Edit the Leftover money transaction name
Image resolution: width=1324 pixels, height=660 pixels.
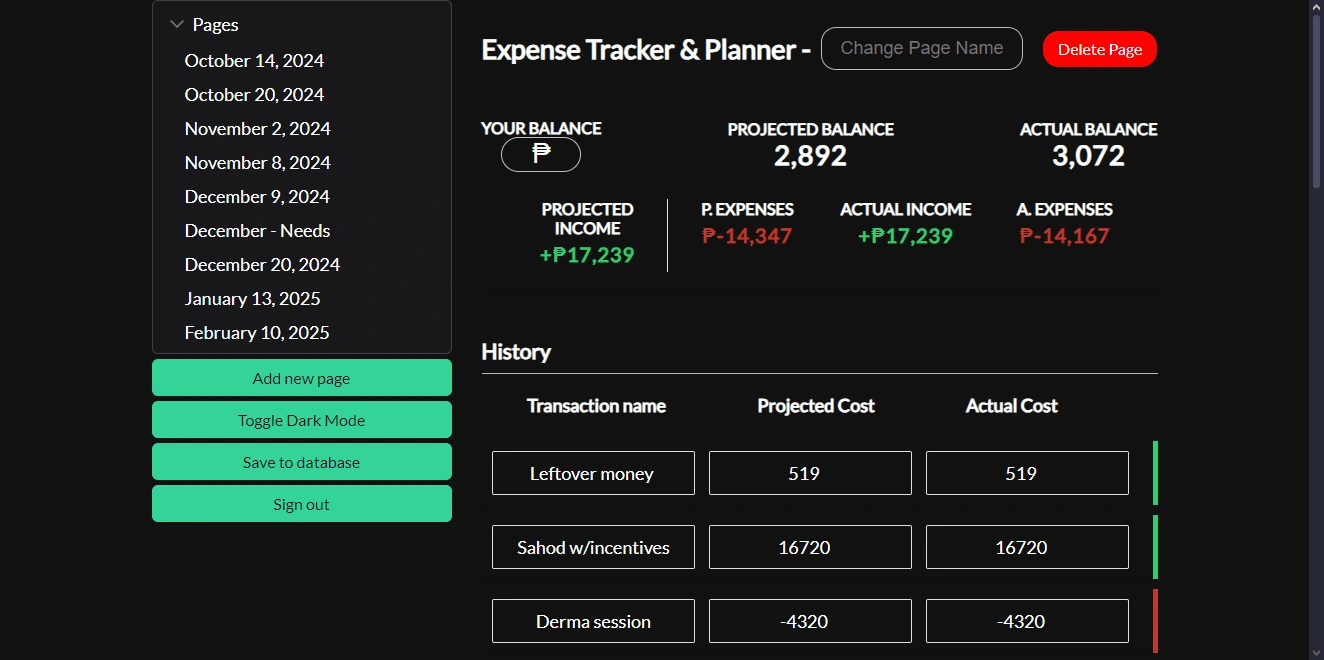[593, 473]
